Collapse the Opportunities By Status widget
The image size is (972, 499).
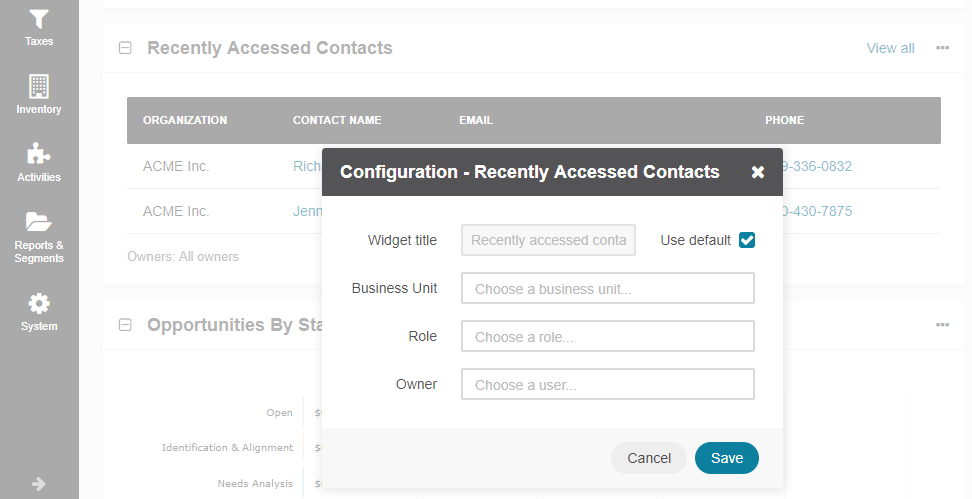coord(125,324)
